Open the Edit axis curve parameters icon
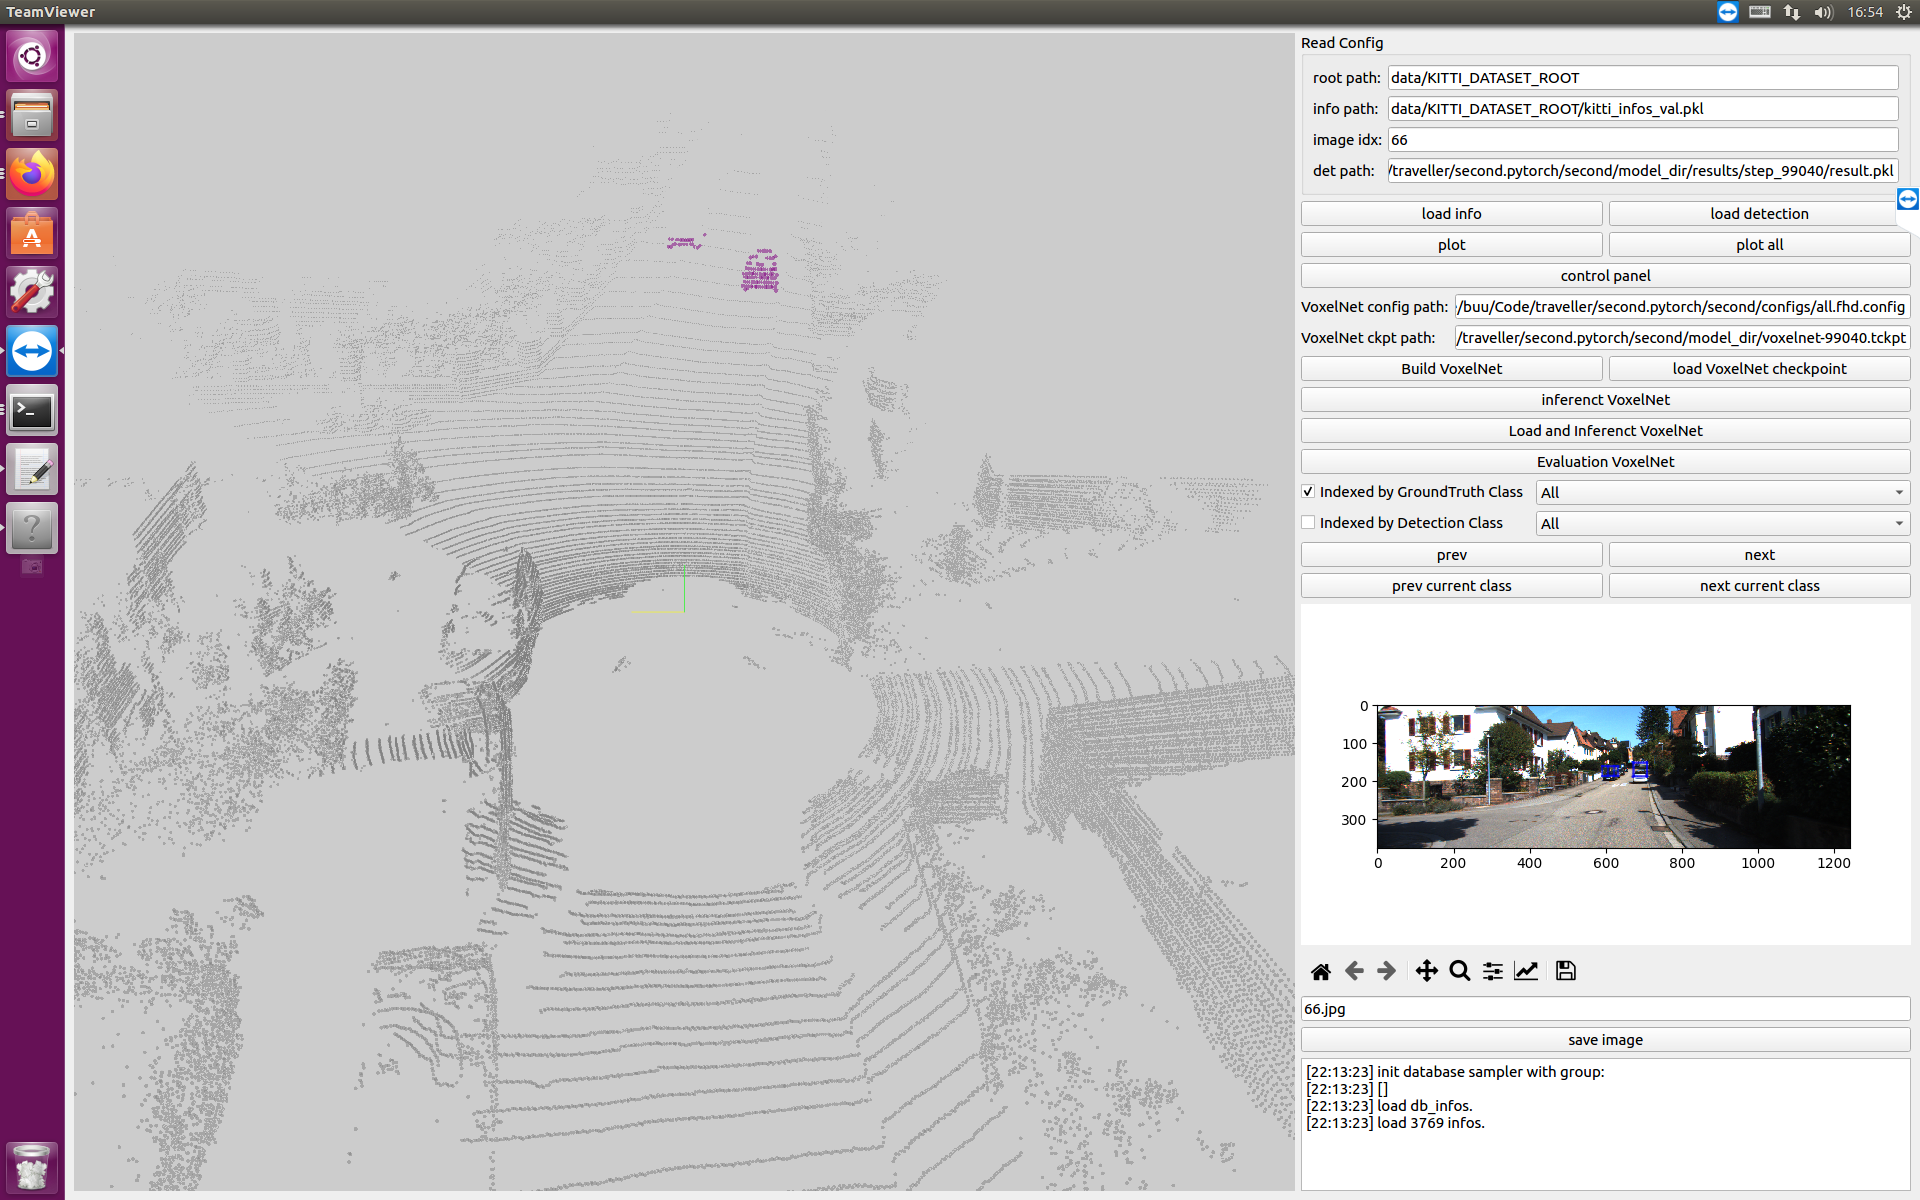Screen dimensions: 1920x1200 pos(1526,971)
